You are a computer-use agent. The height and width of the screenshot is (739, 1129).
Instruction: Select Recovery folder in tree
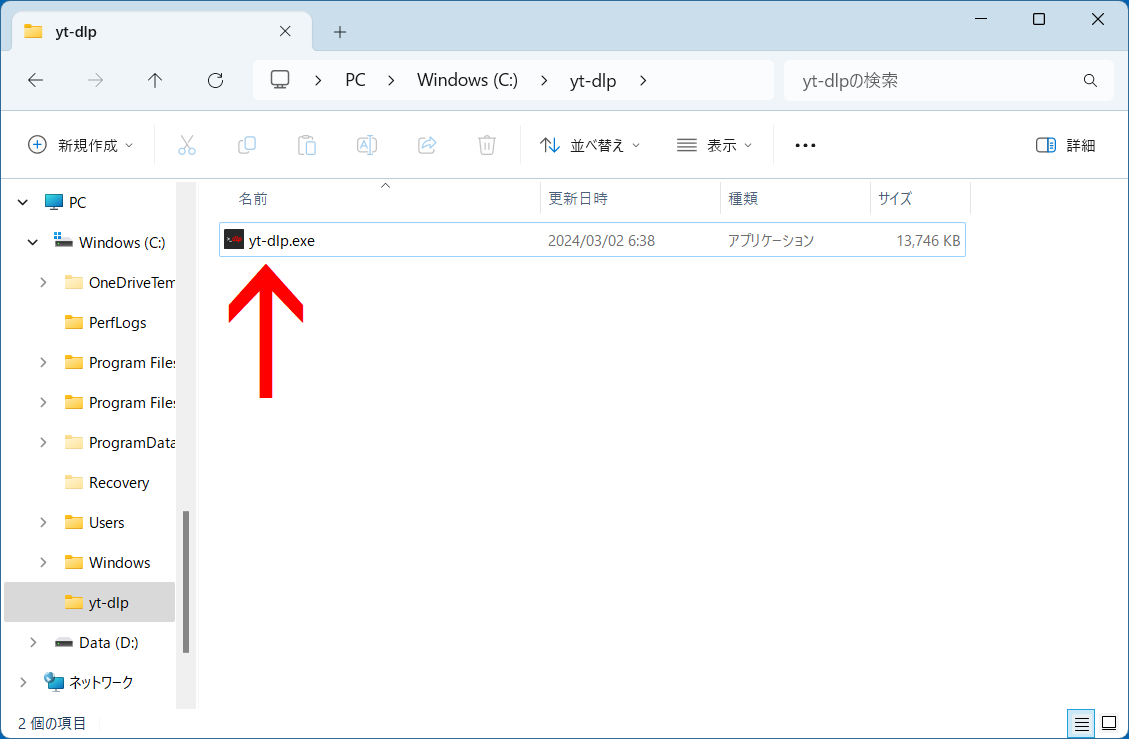119,483
